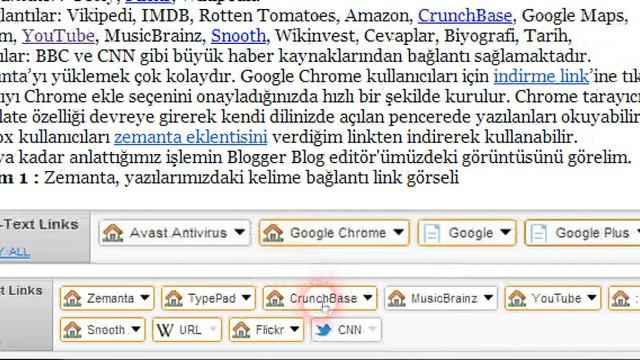
Task: Click the words 'Rotten Tomatoes' in the article
Action: point(267,16)
